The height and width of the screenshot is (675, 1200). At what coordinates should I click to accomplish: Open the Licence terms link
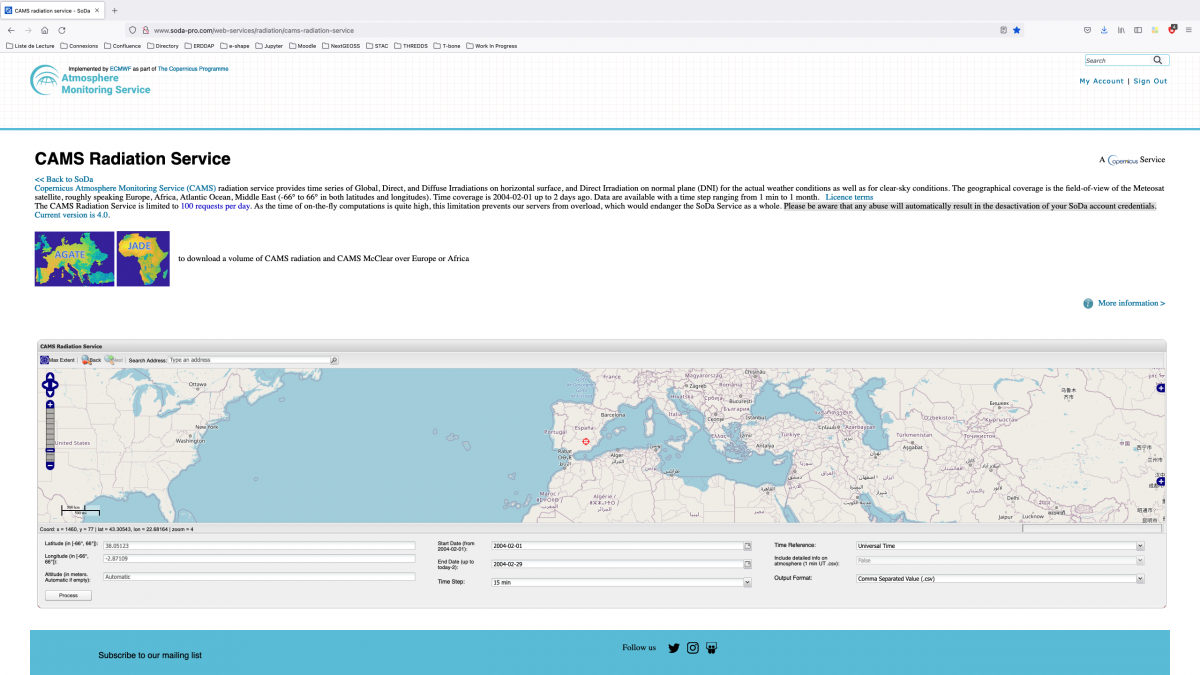pos(849,197)
